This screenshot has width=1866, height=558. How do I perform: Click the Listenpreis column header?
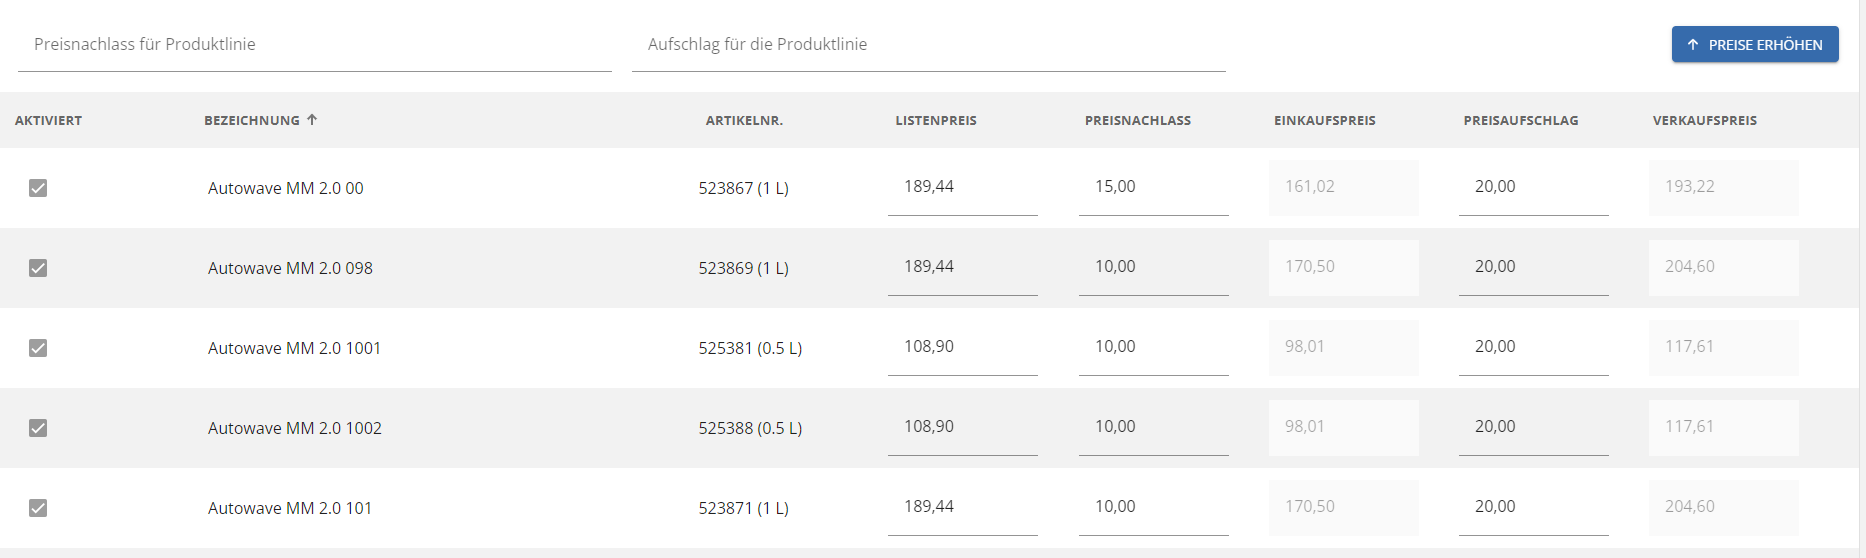(x=936, y=120)
